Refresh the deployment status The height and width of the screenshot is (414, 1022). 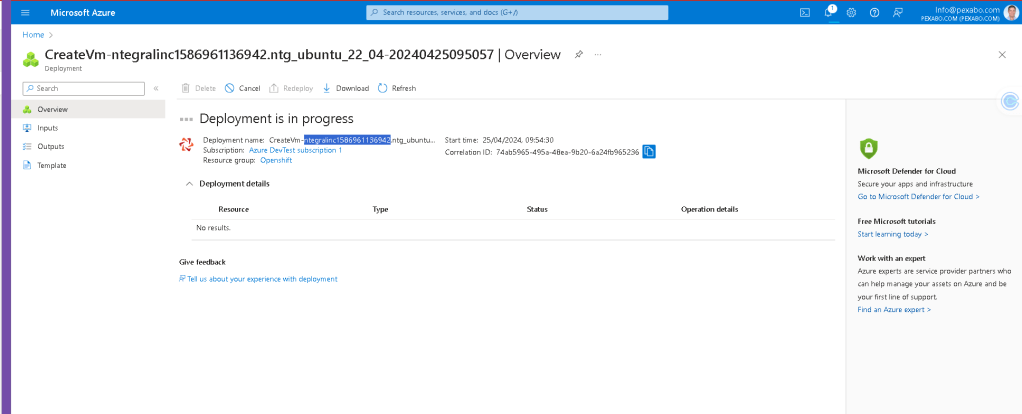(x=396, y=88)
